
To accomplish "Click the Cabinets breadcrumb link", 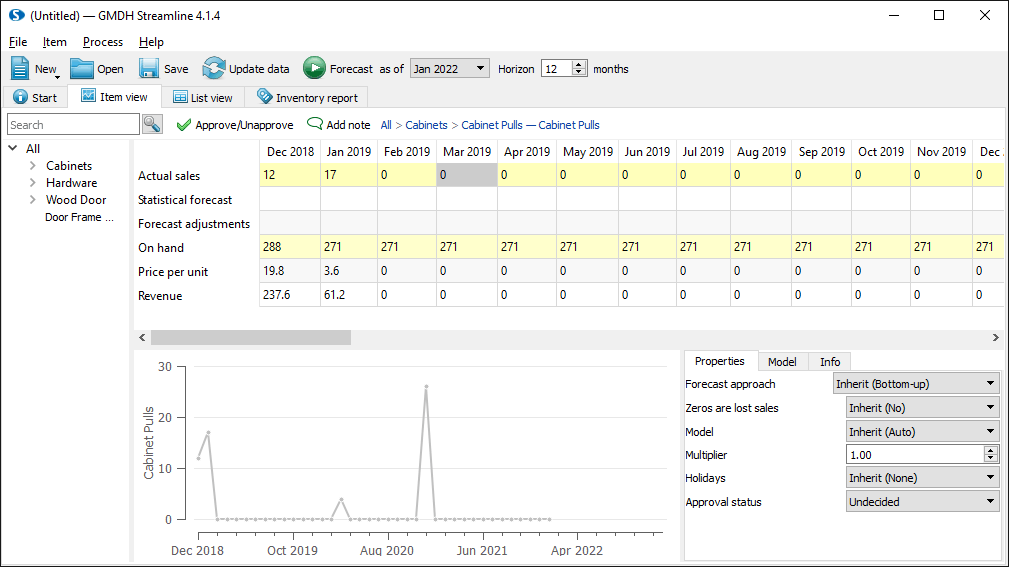I will (x=426, y=125).
